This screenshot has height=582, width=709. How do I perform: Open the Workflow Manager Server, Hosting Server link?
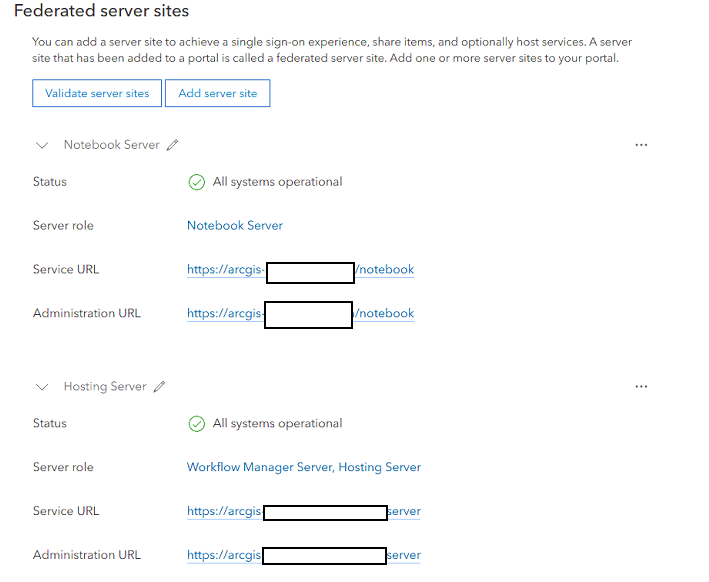tap(304, 468)
